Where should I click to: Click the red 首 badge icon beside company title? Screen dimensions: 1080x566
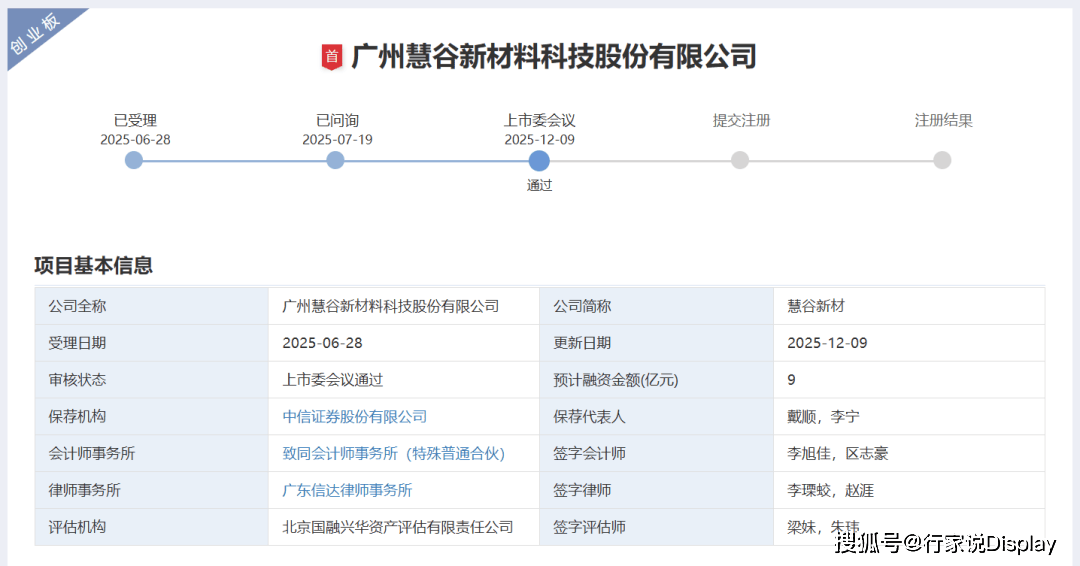point(332,57)
